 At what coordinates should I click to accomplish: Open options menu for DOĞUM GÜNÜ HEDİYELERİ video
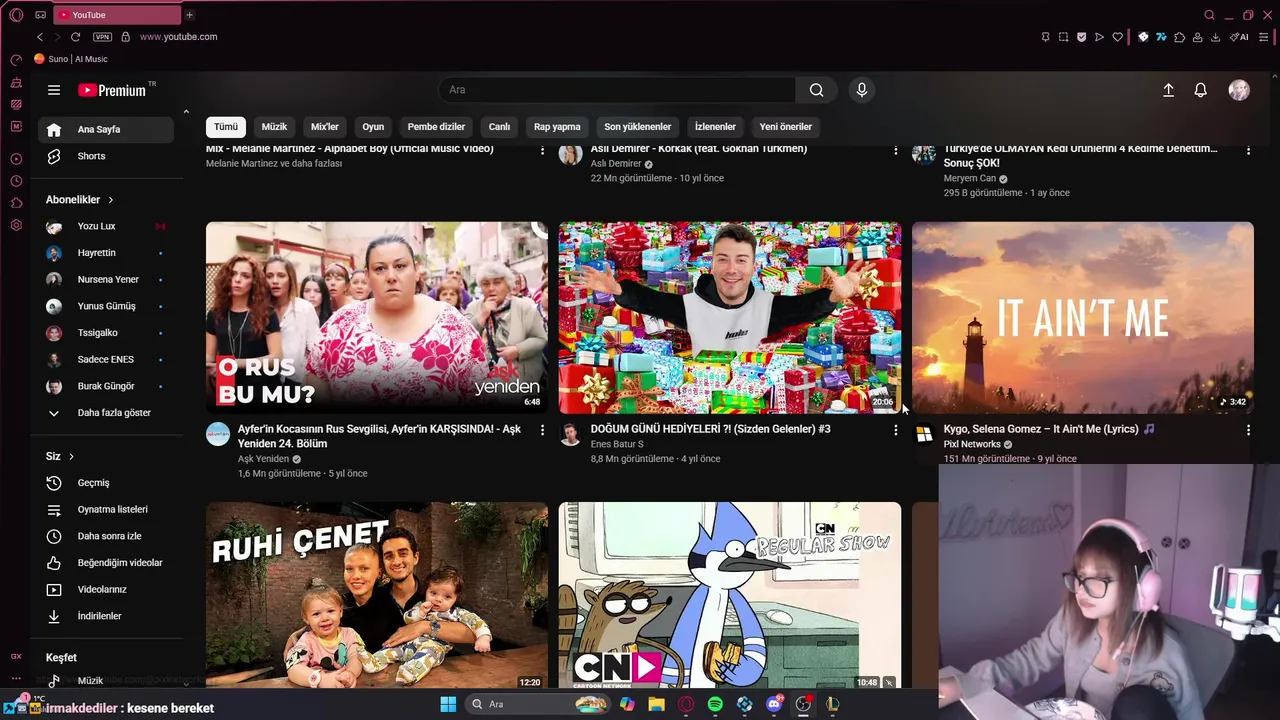895,430
